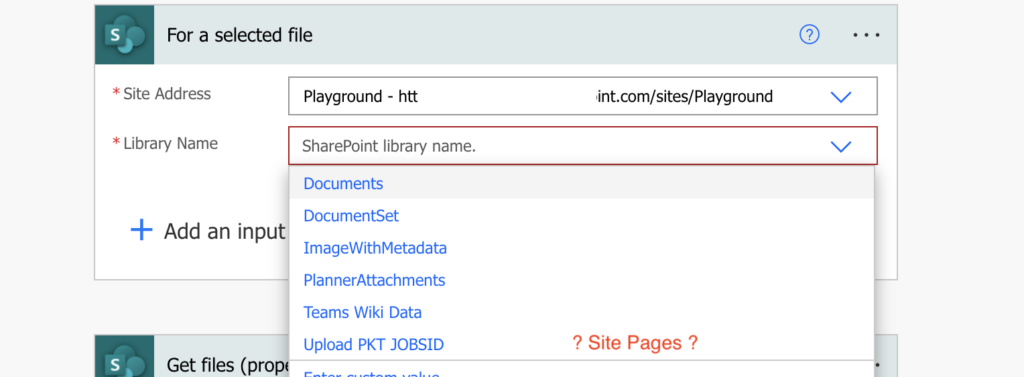Select Upload PKT JOBSID option

click(x=581, y=344)
